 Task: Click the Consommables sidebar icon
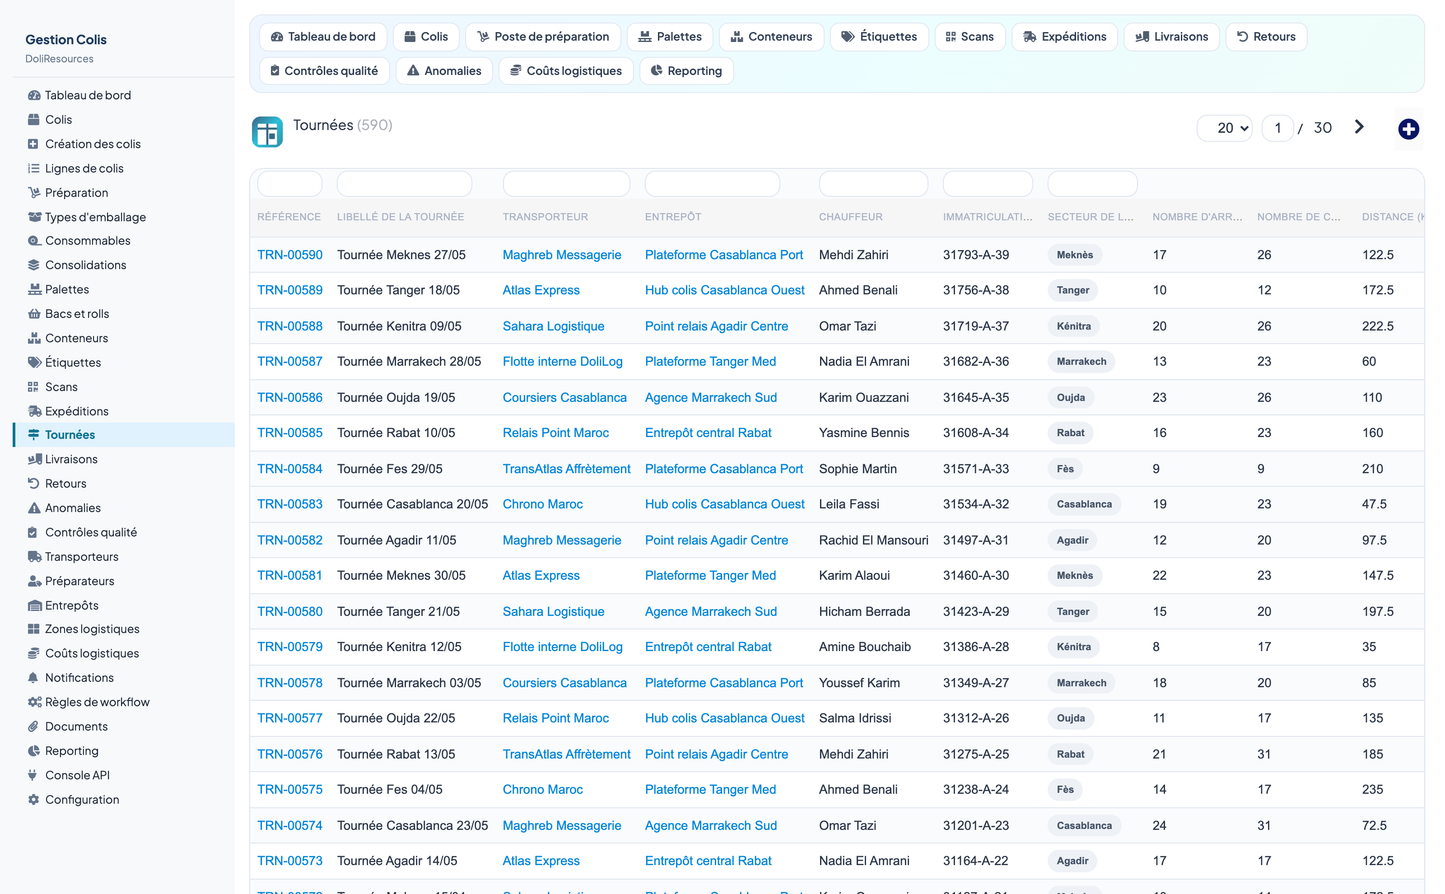pyautogui.click(x=34, y=241)
